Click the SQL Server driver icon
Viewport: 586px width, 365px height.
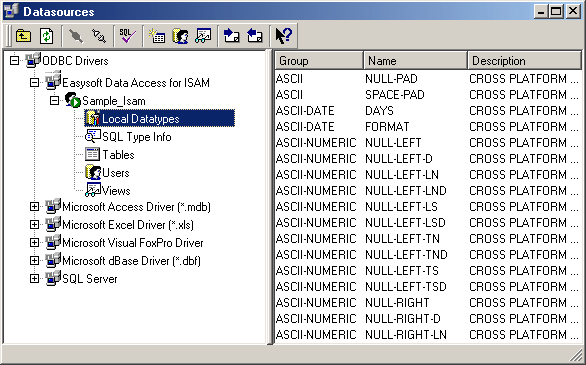coord(53,278)
